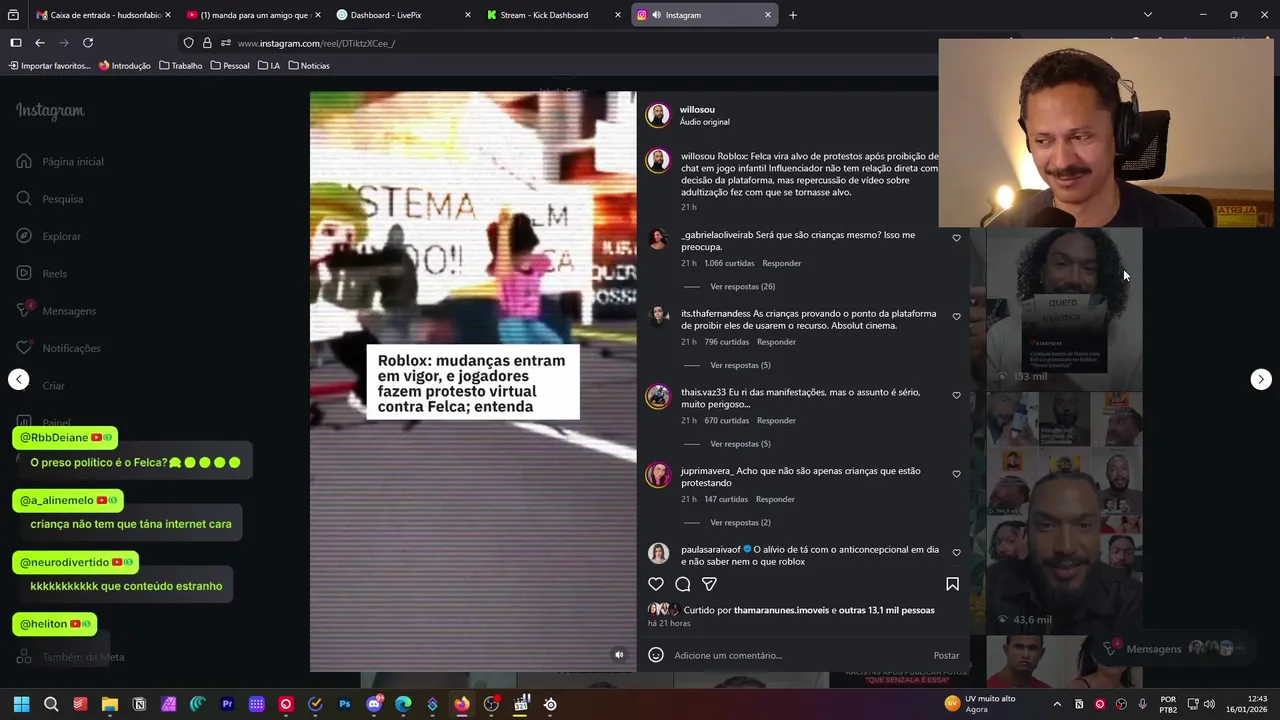Viewport: 1280px width, 720px height.
Task: Share the reel with the paper plane icon
Action: click(709, 584)
